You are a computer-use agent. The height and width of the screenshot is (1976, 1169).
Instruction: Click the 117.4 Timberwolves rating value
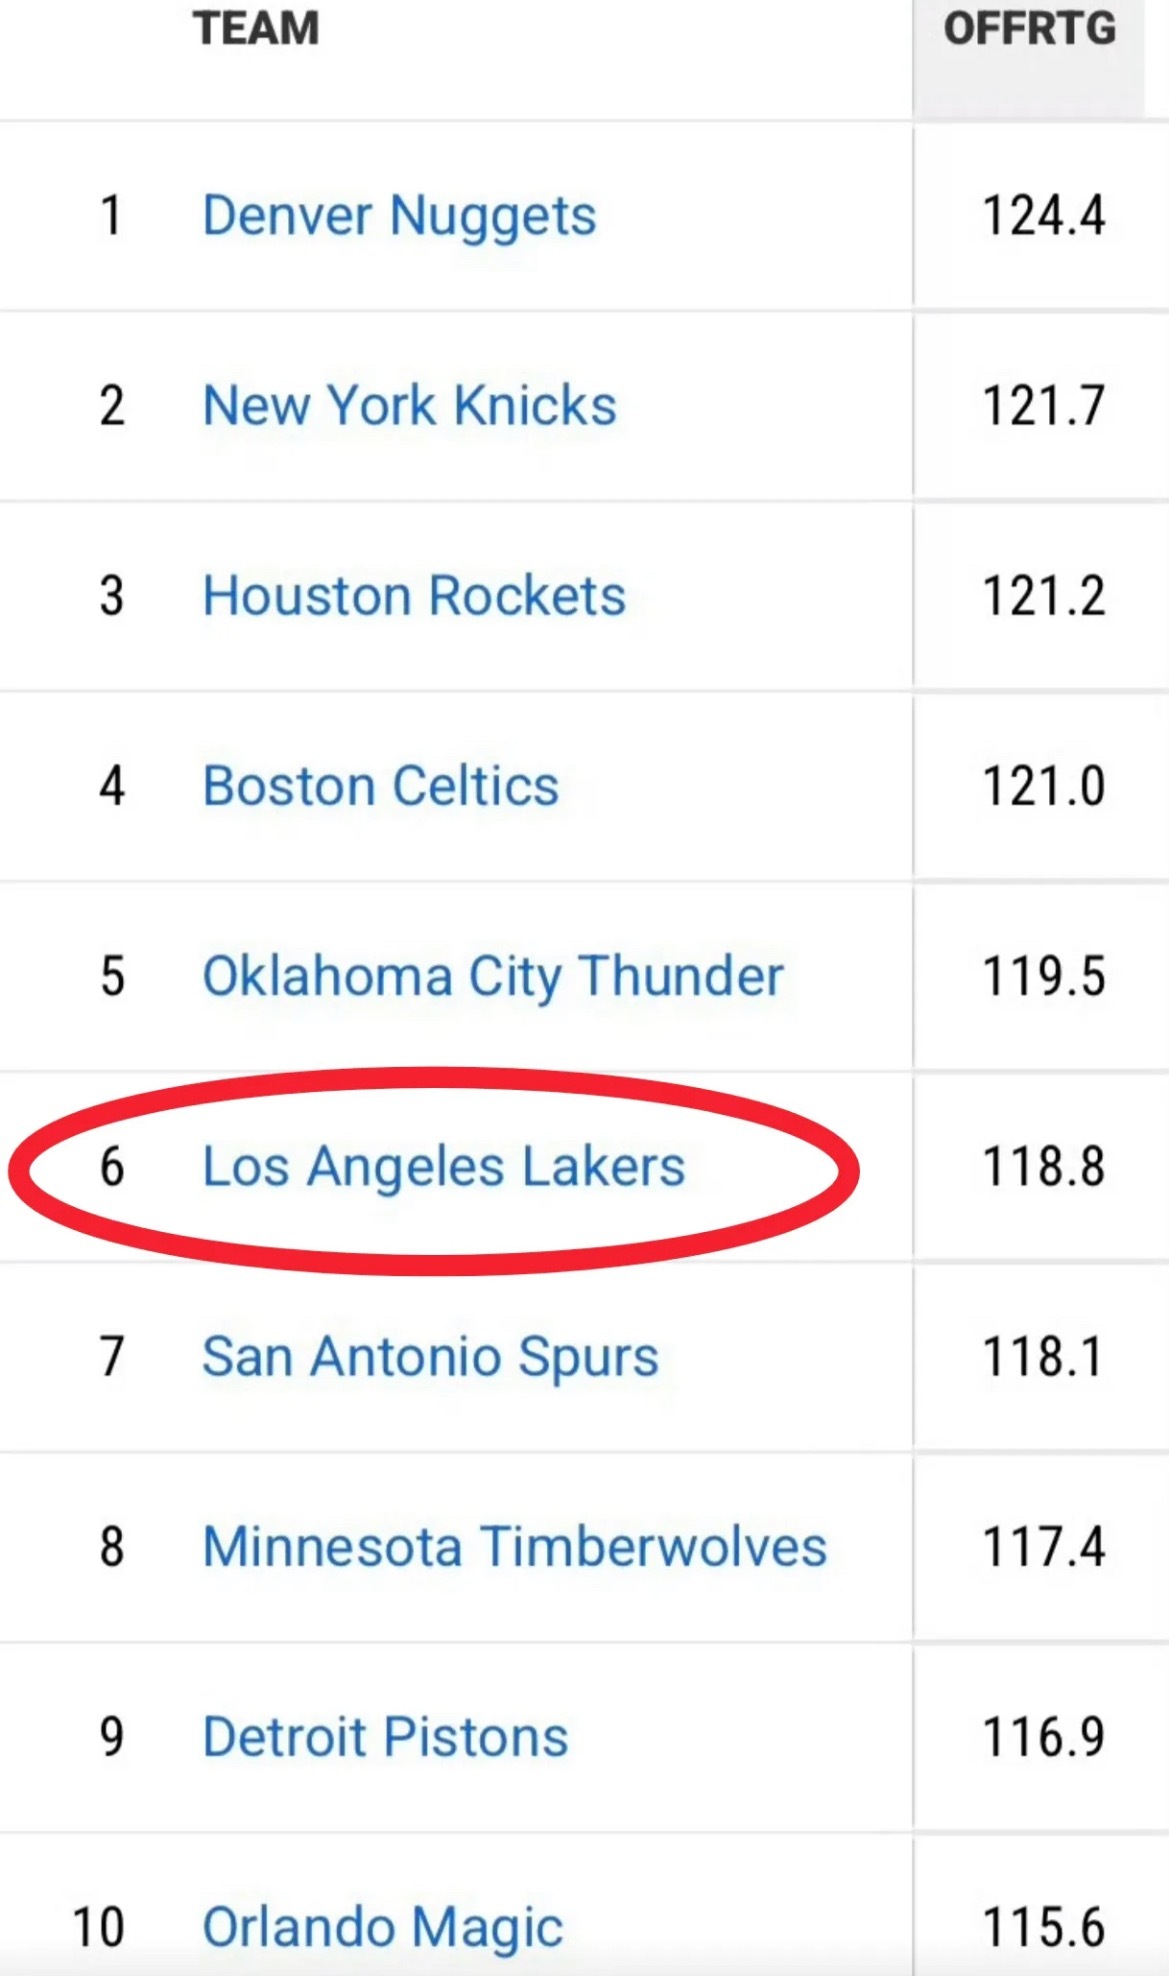tap(1044, 1547)
